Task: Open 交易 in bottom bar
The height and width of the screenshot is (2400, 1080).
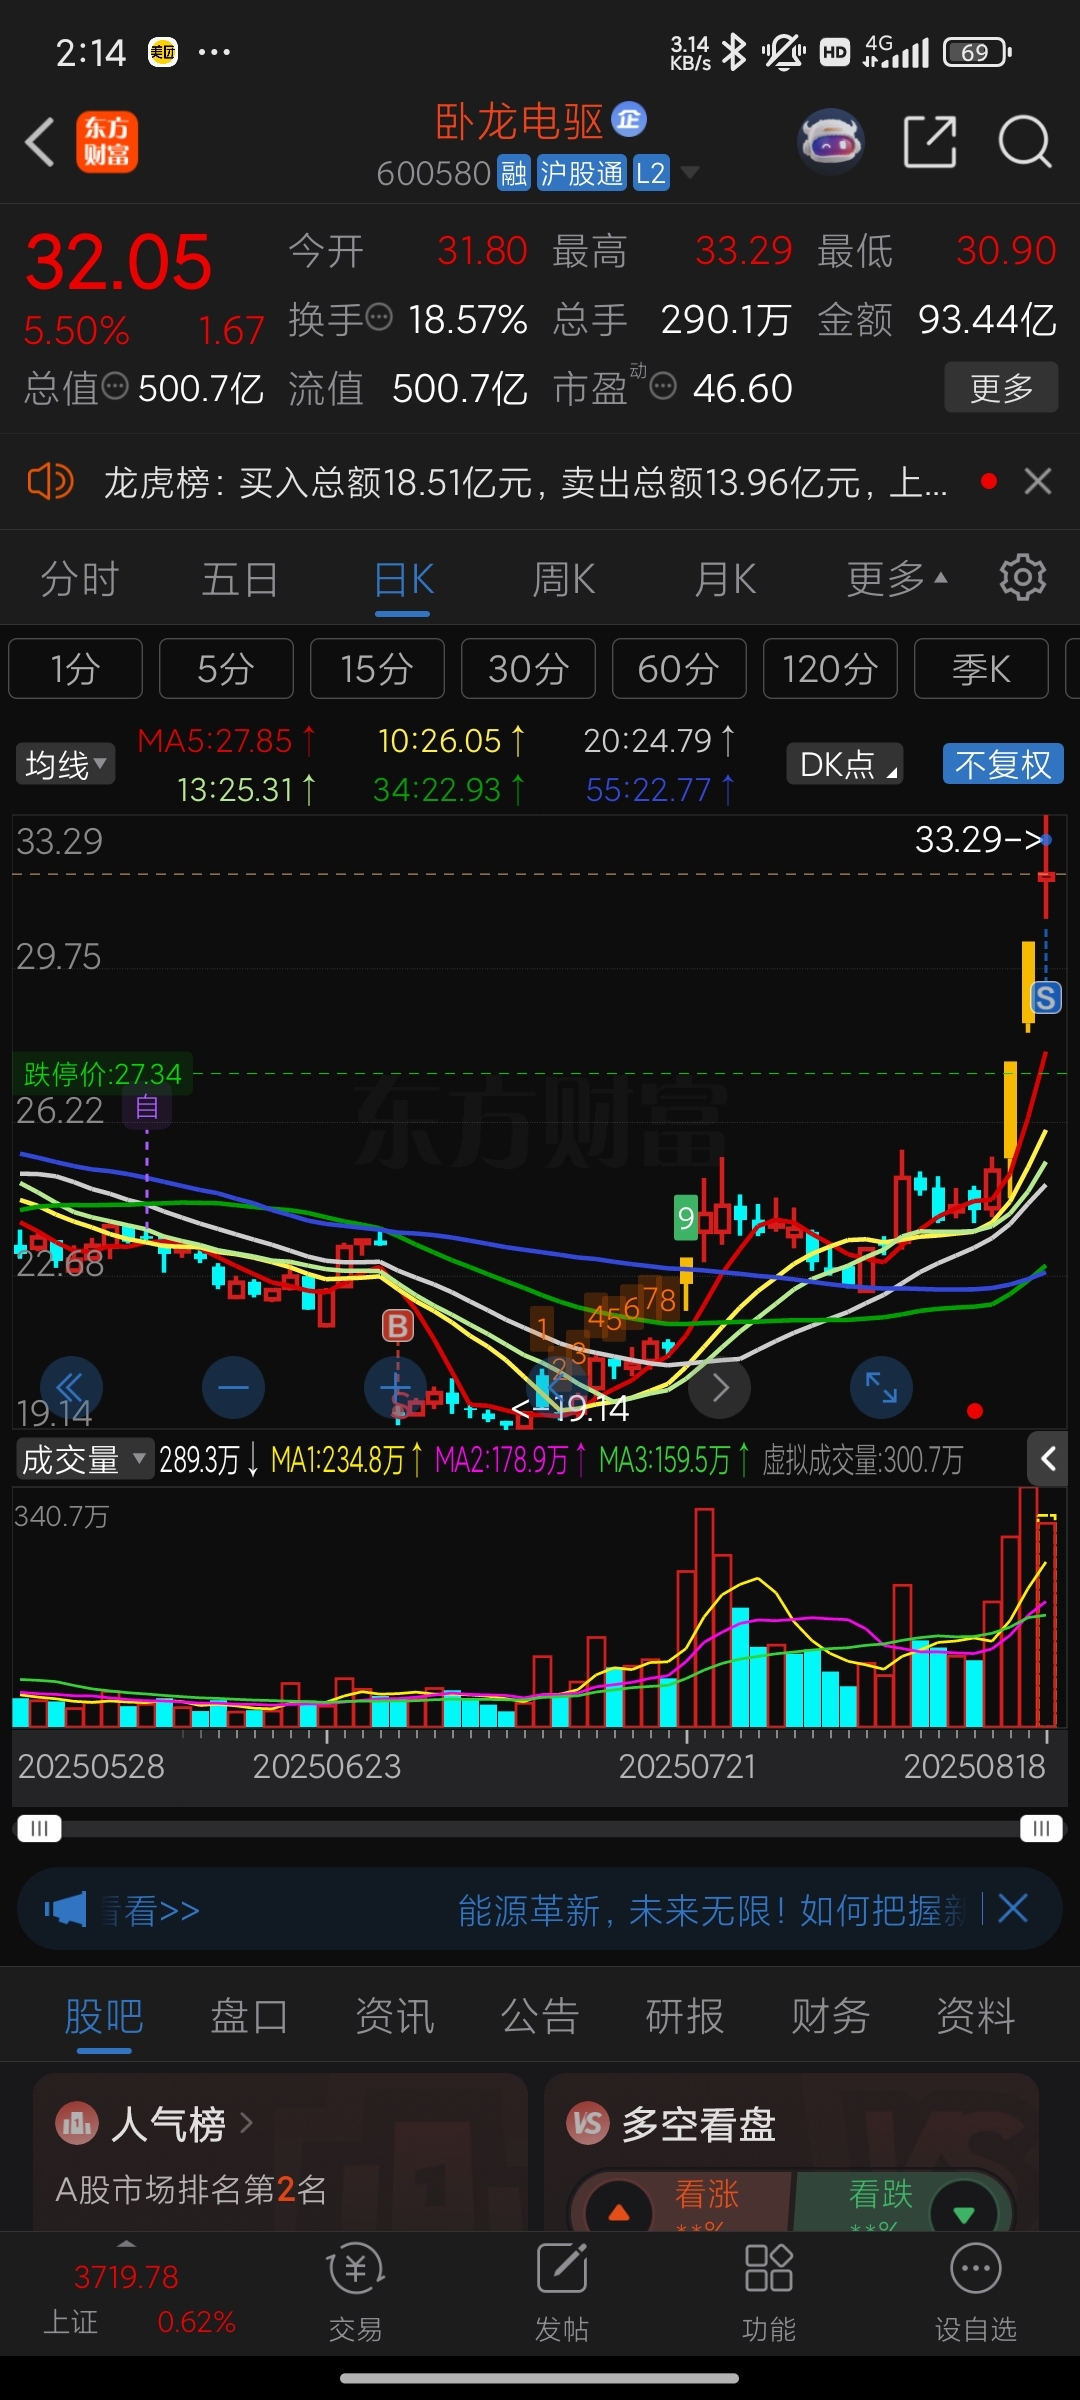Action: (x=355, y=2294)
